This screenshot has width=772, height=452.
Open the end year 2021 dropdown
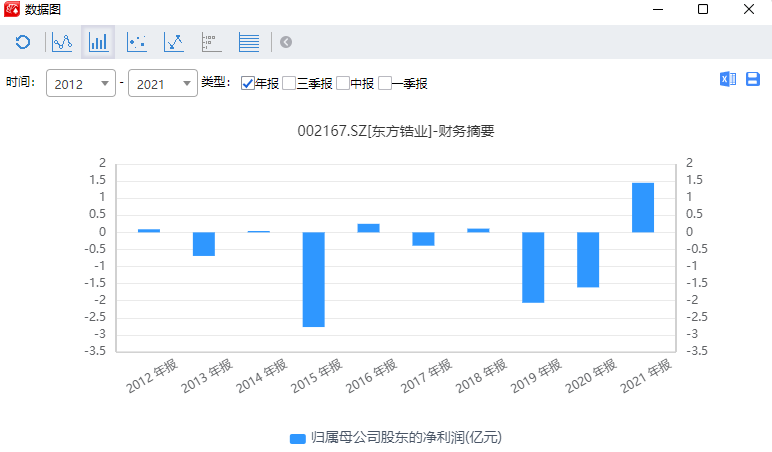tap(162, 84)
